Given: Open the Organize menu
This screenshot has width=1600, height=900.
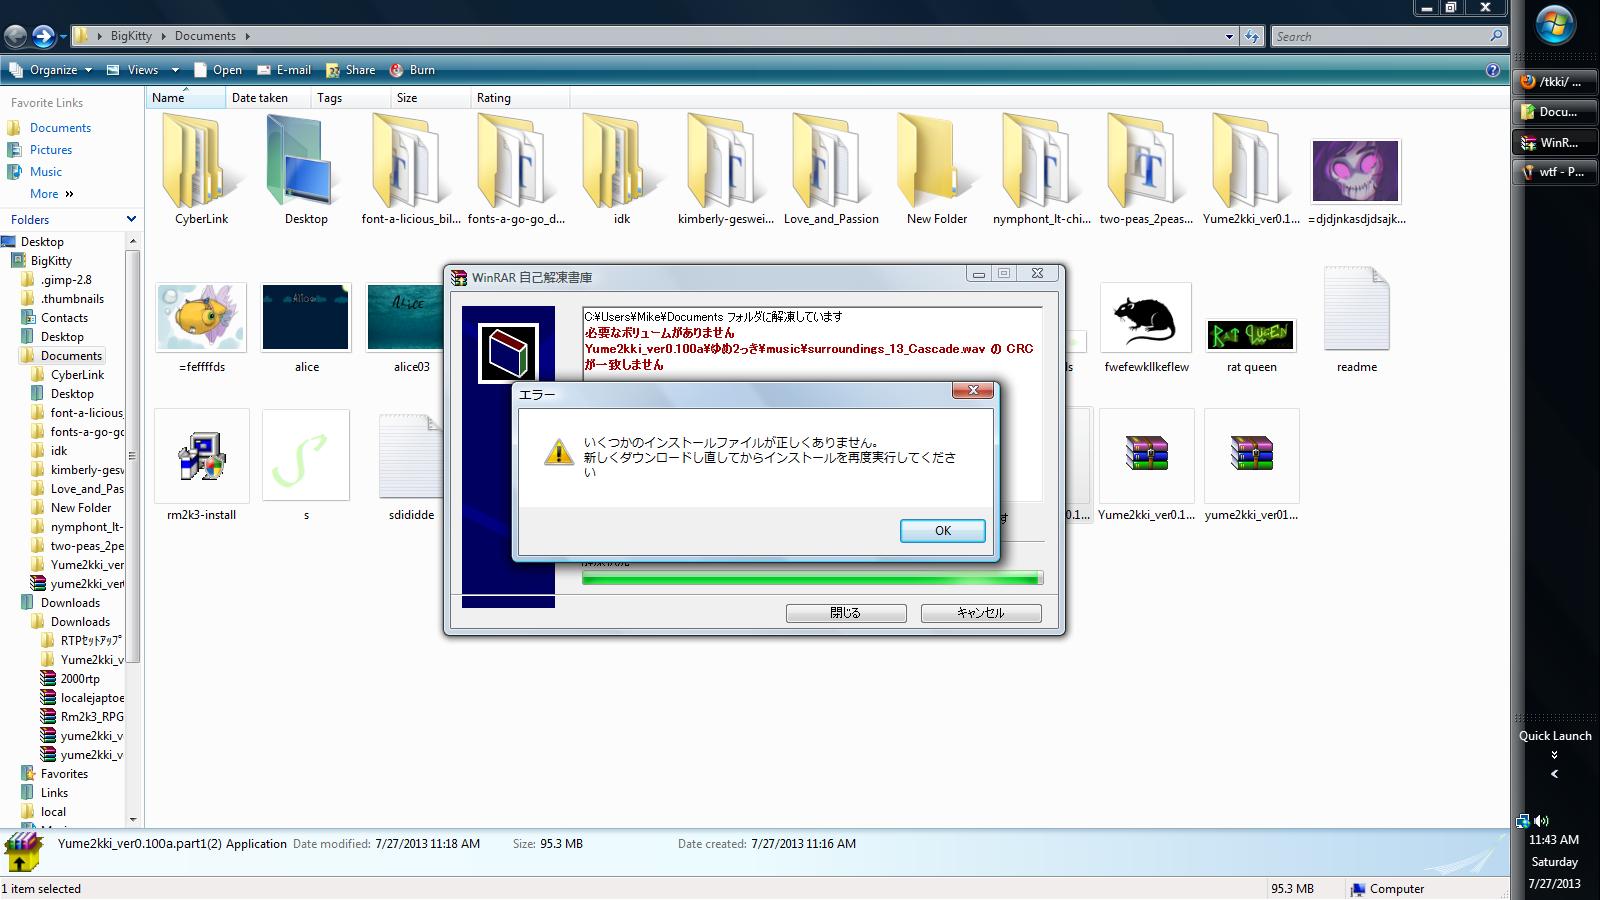Looking at the screenshot, I should [50, 70].
